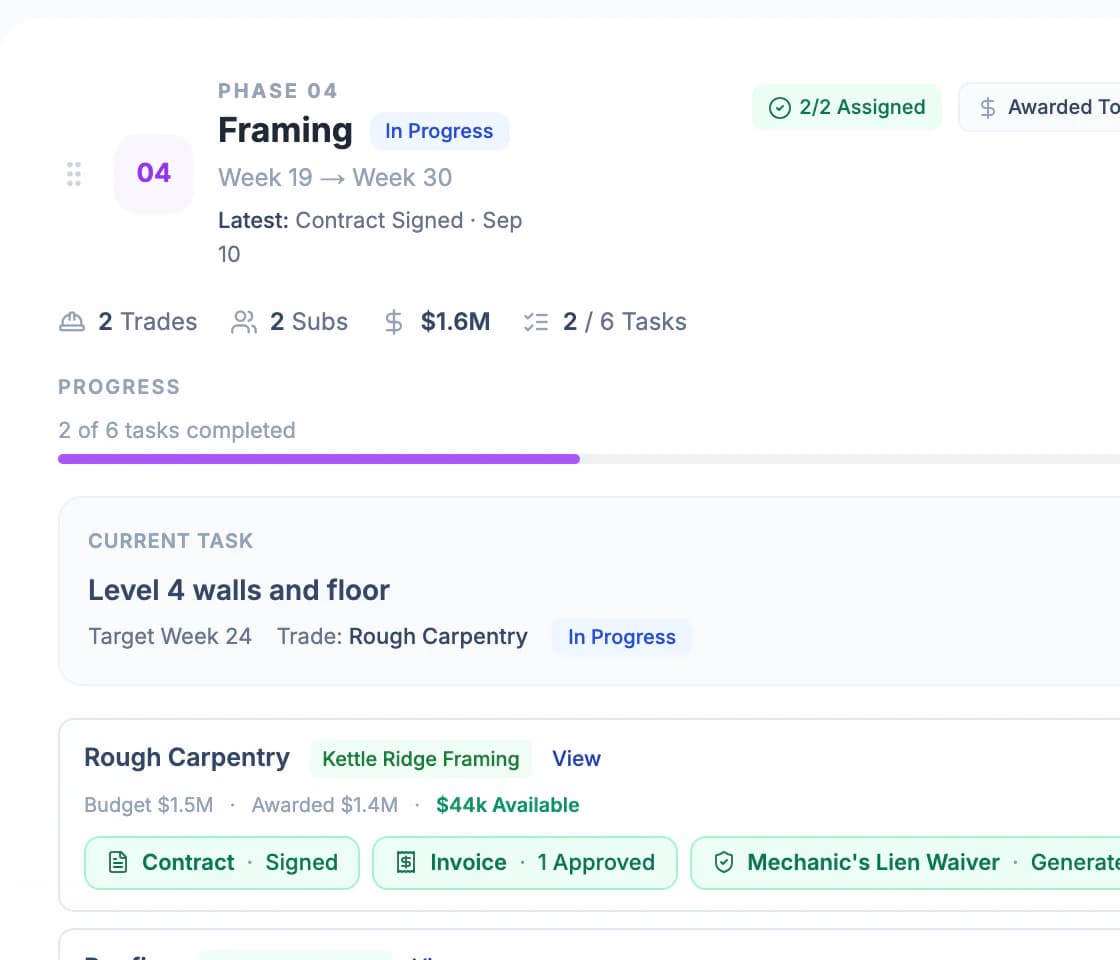The image size is (1120, 960).
Task: Click the checkmark circle in 2/2 Assigned
Action: coord(779,108)
